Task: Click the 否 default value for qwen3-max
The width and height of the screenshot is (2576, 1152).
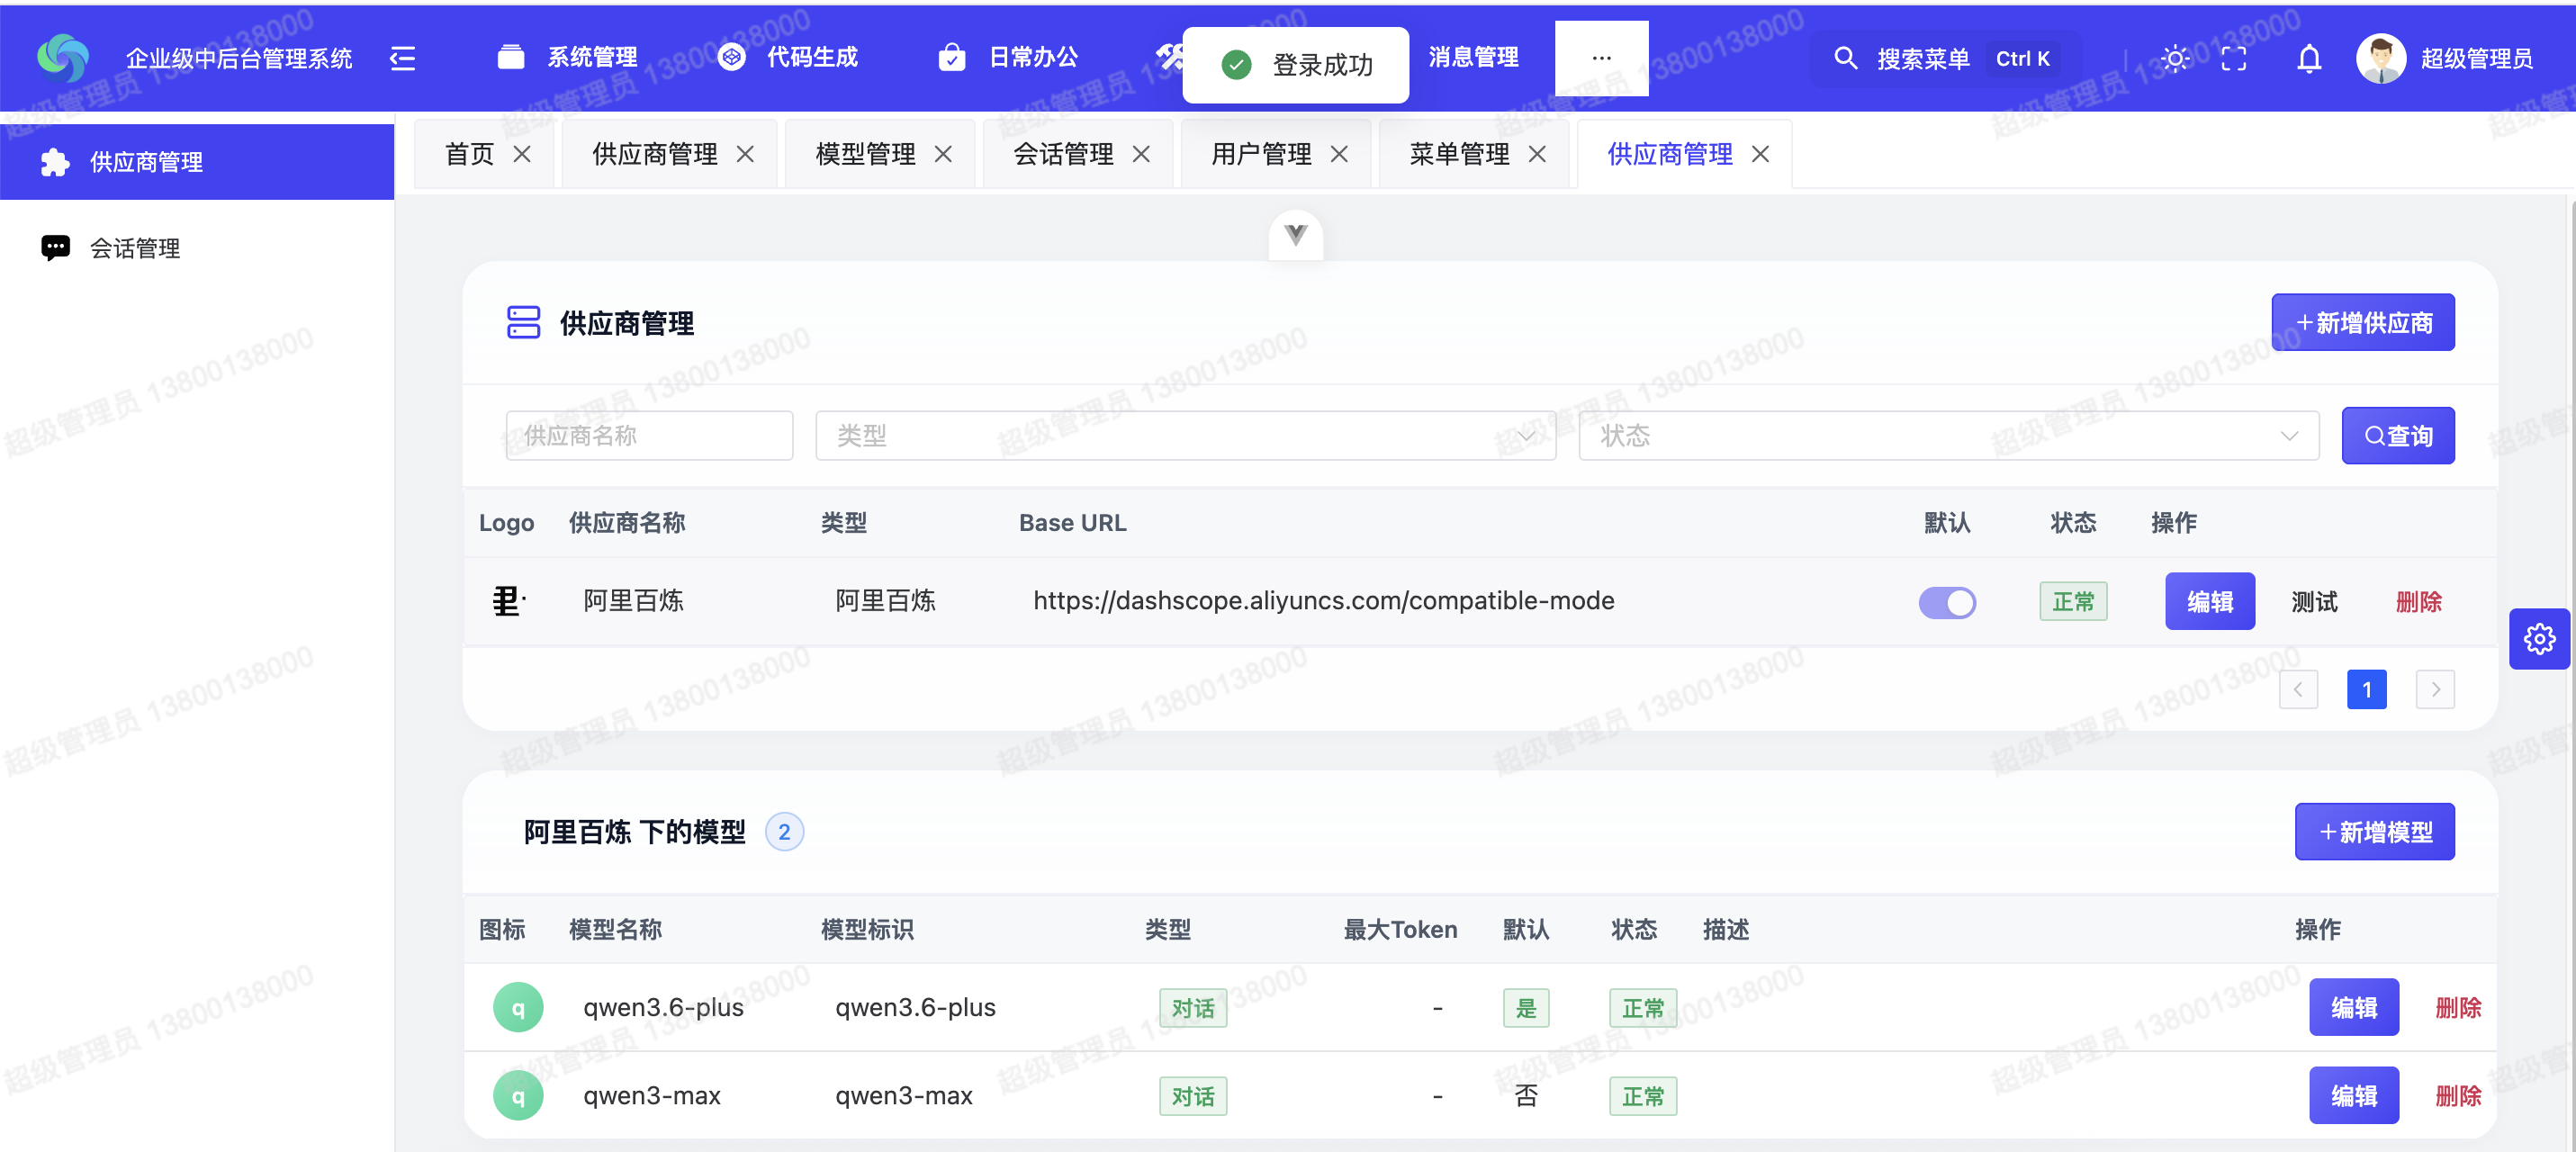Action: (x=1526, y=1096)
